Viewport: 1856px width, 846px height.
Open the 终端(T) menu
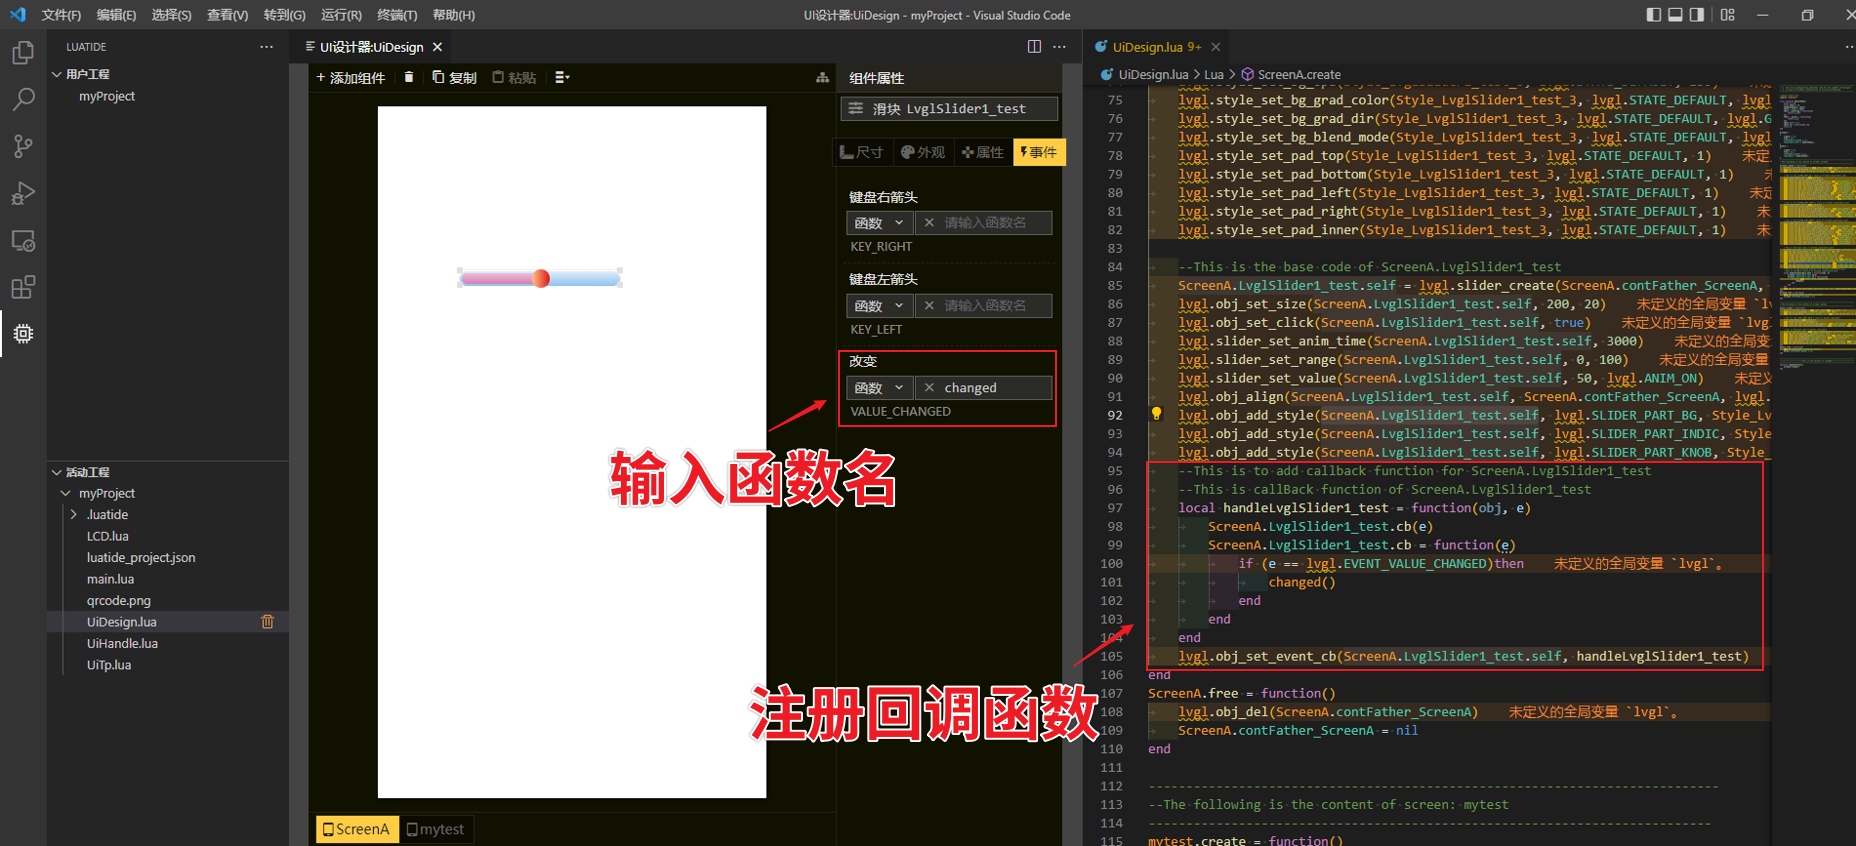(397, 15)
